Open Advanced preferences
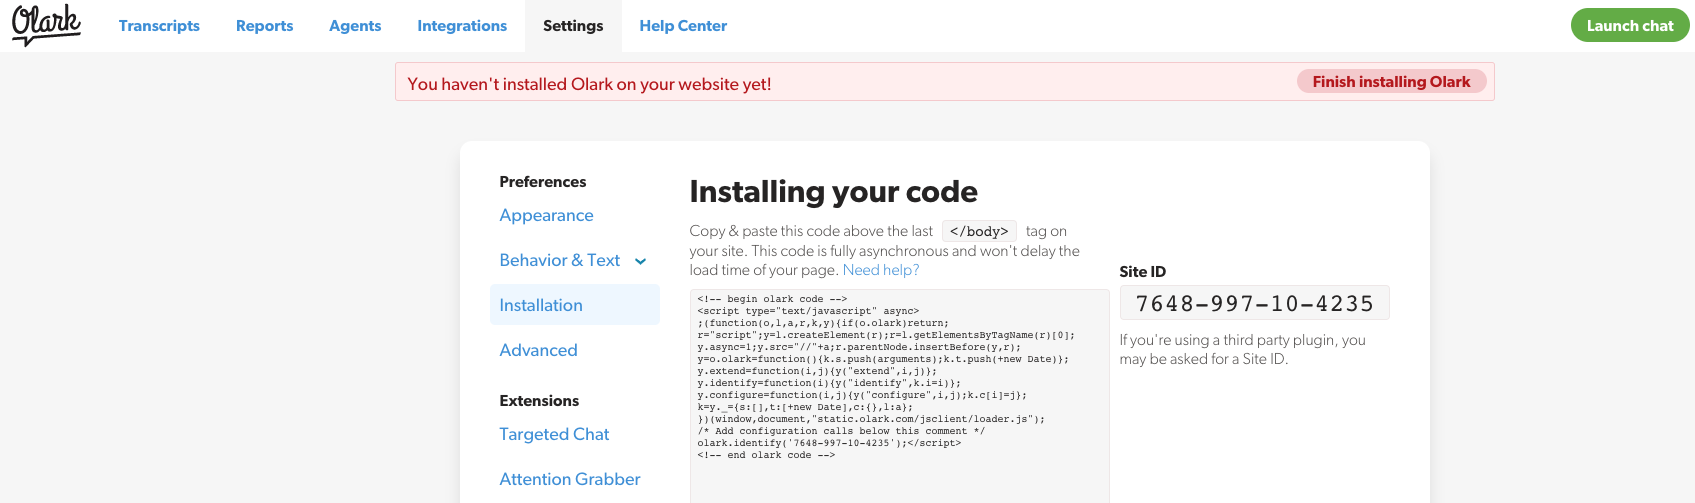Image resolution: width=1695 pixels, height=503 pixels. coord(538,350)
